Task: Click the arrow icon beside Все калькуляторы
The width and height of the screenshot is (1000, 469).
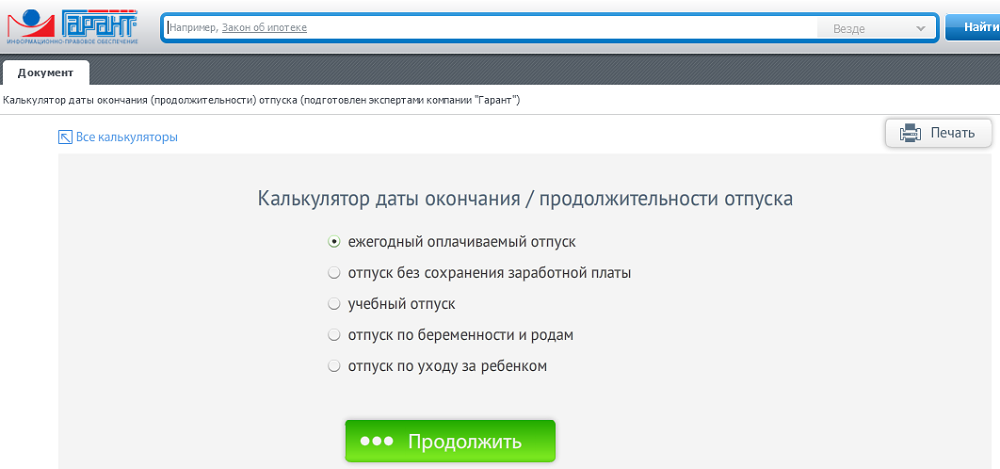Action: coord(65,137)
